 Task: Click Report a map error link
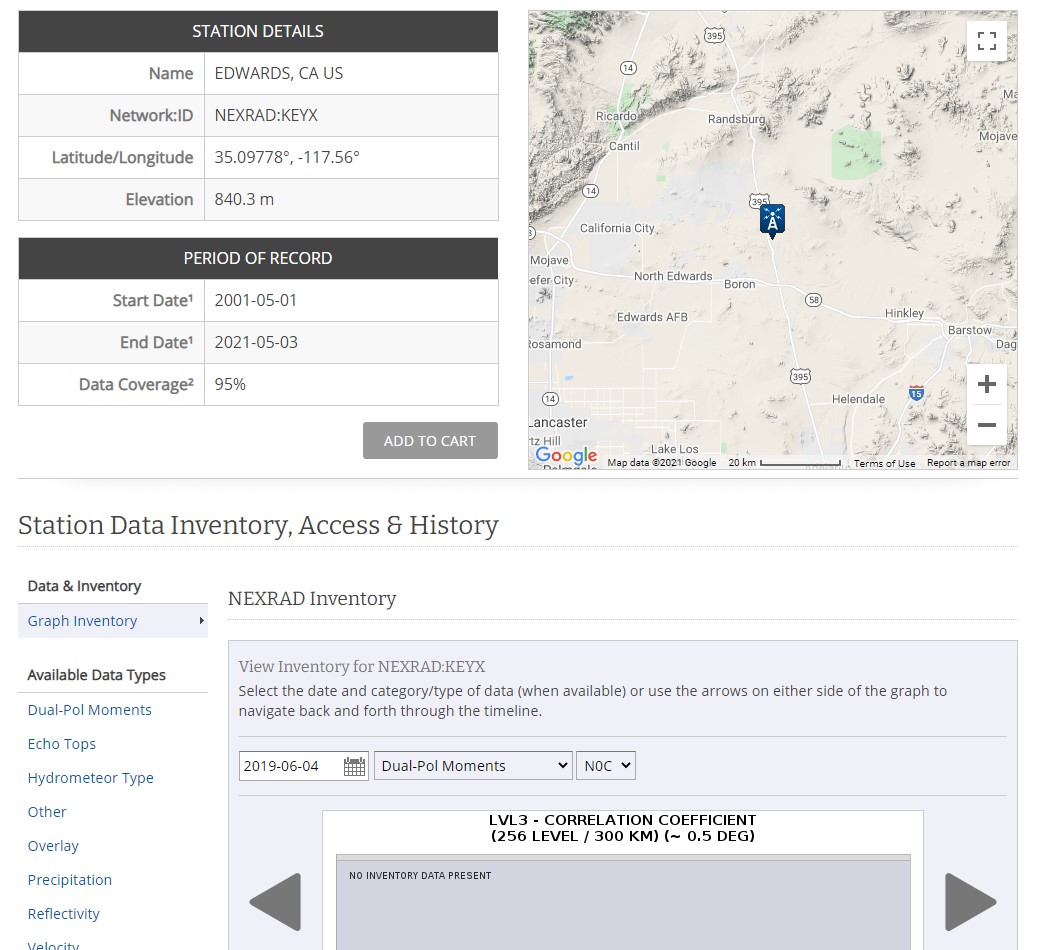[968, 463]
